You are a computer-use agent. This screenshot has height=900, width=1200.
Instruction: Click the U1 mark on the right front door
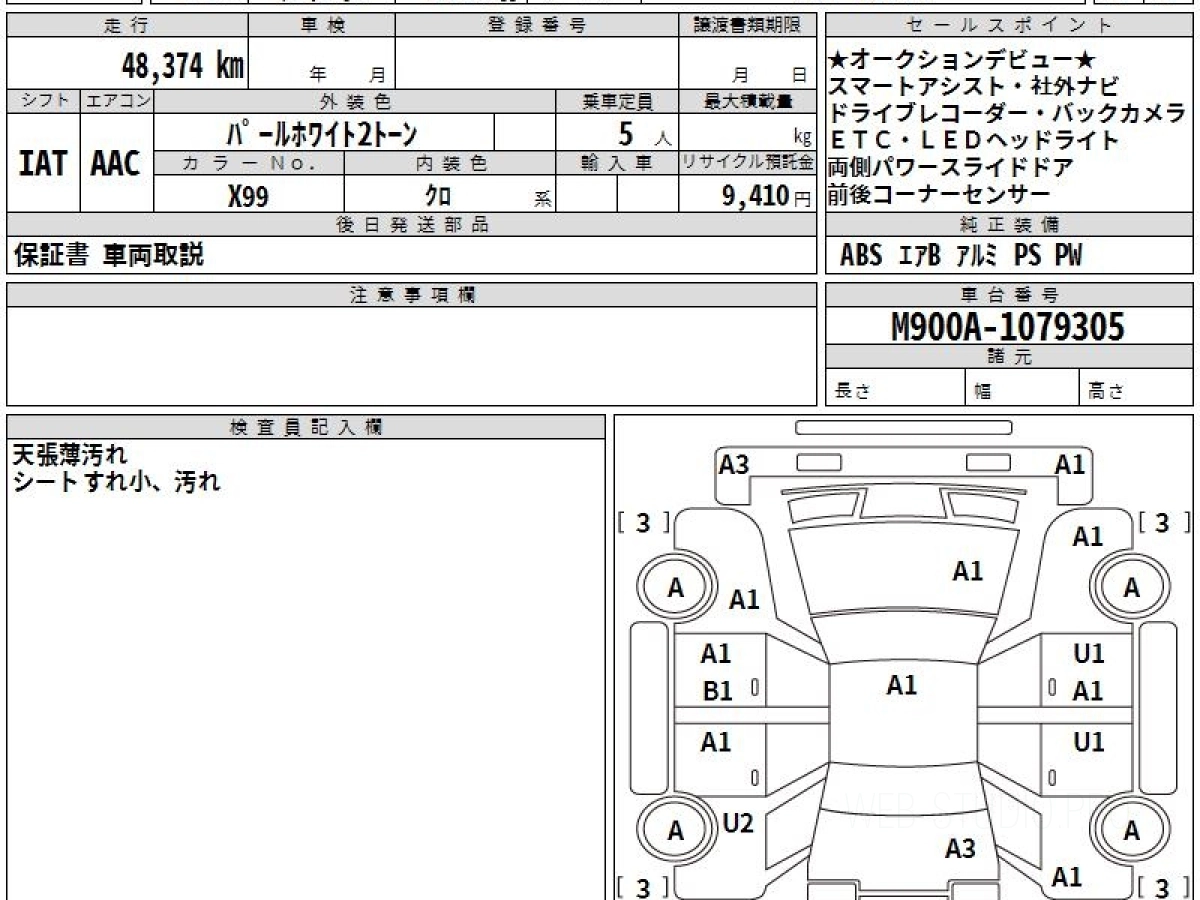pyautogui.click(x=1088, y=654)
